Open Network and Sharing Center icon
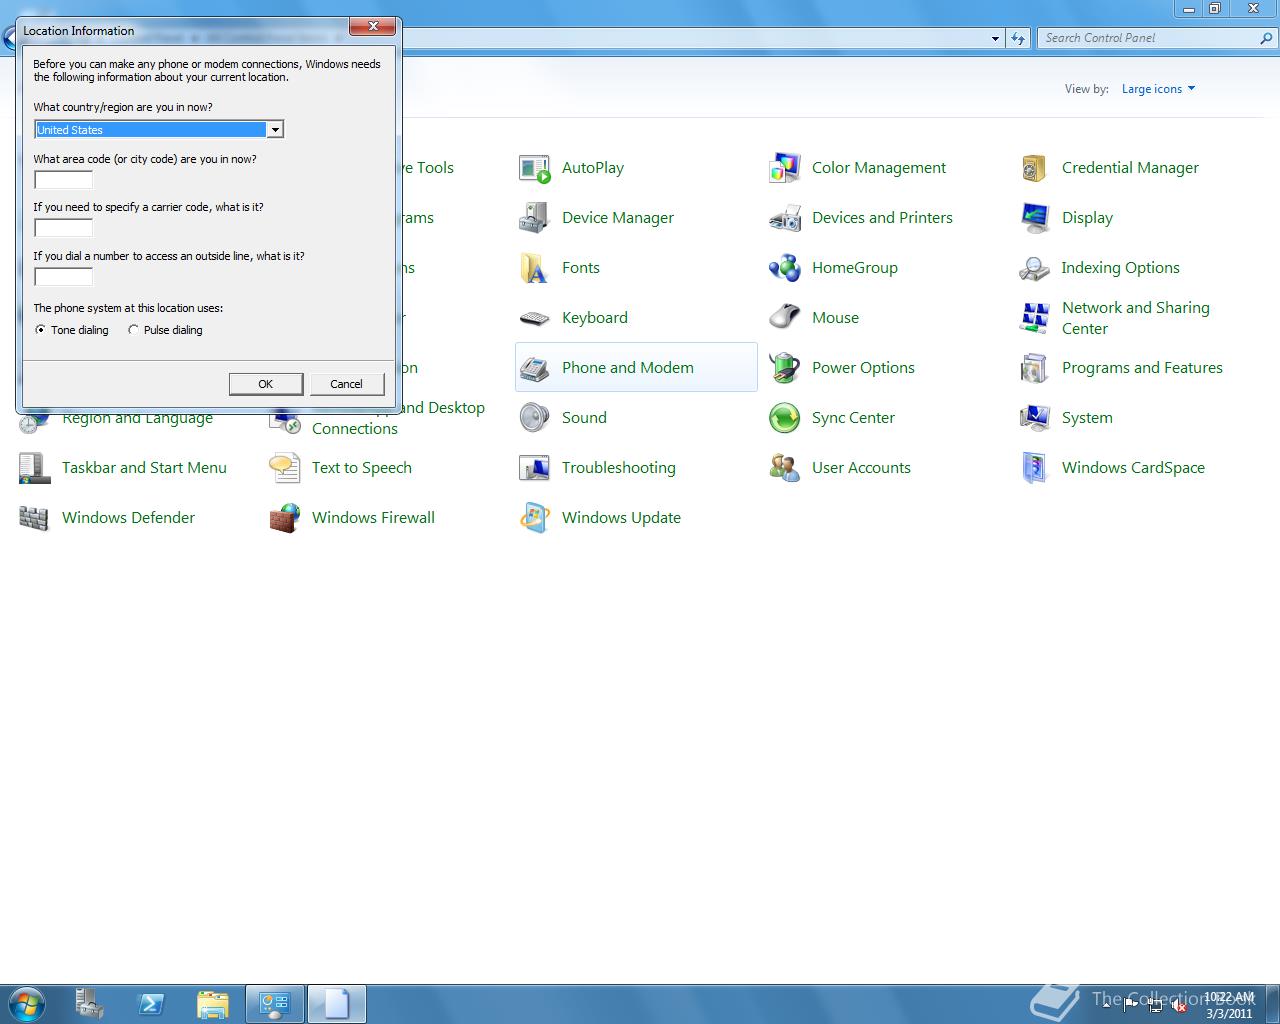 tap(1035, 318)
